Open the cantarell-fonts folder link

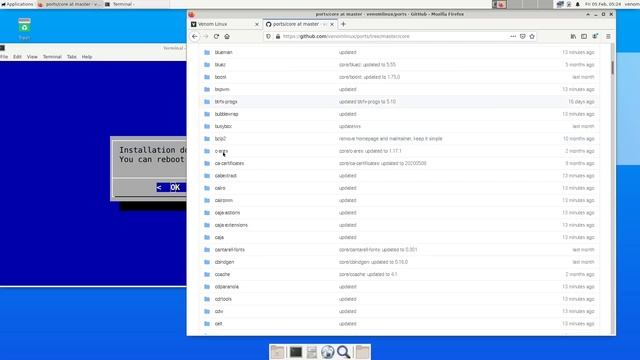(x=230, y=250)
